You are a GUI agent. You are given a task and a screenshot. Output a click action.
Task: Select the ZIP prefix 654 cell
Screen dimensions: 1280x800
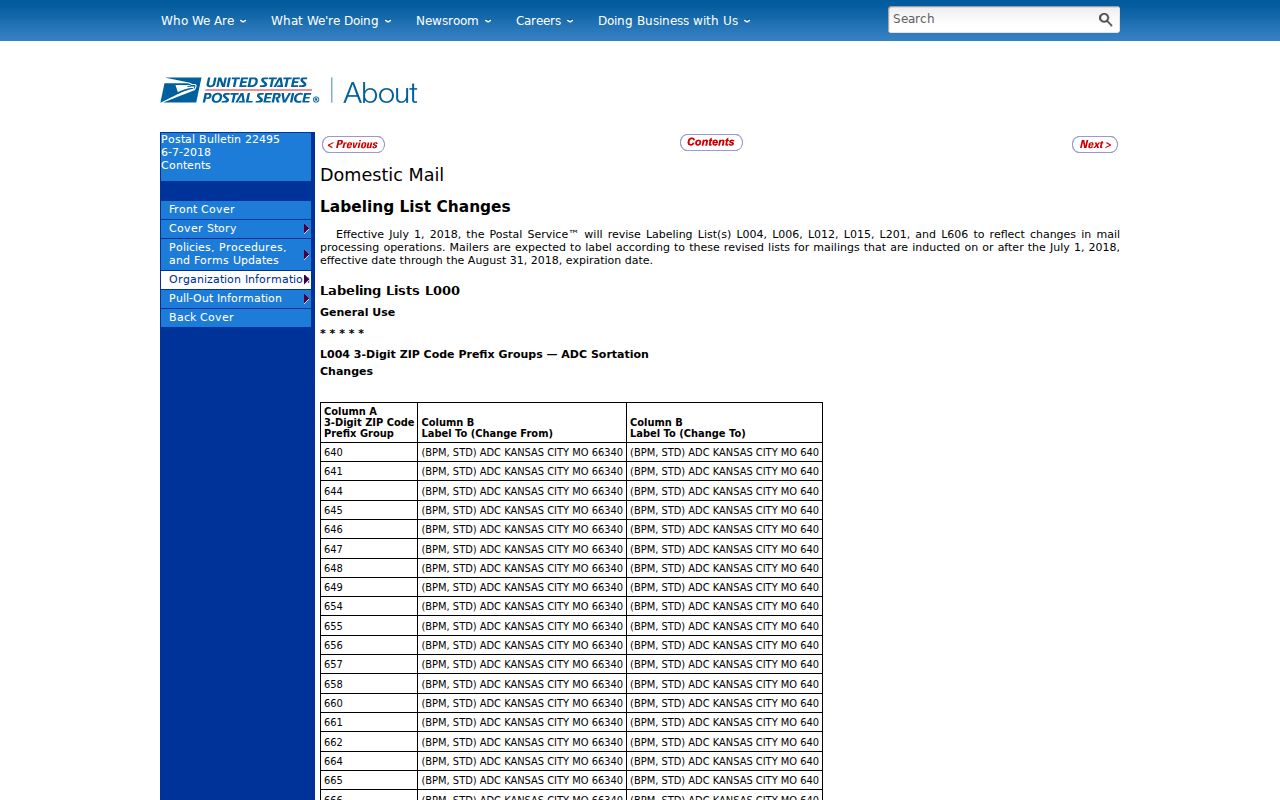[369, 607]
